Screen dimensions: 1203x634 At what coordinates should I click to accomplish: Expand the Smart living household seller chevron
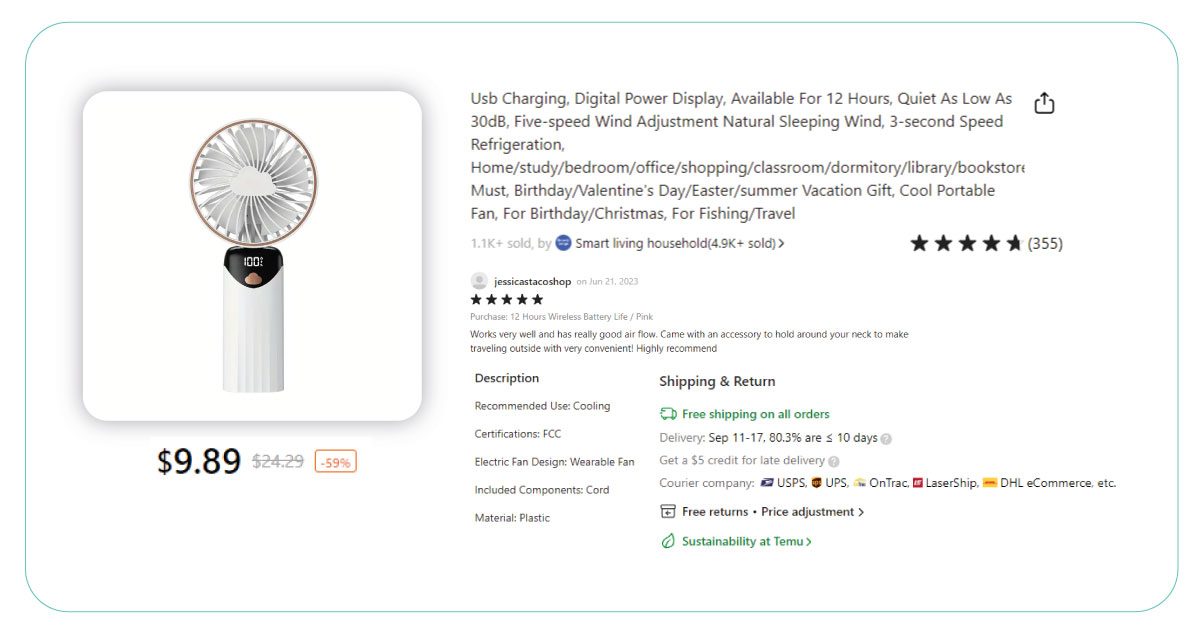point(781,244)
